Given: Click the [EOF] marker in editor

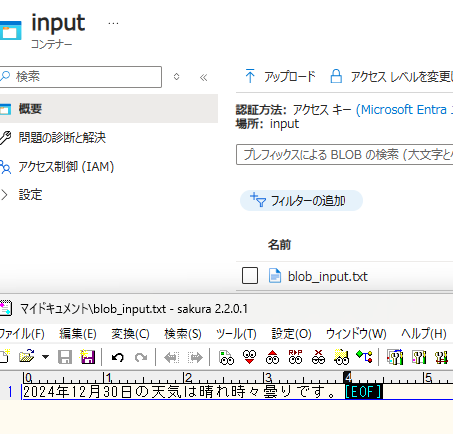Looking at the screenshot, I should pos(363,391).
